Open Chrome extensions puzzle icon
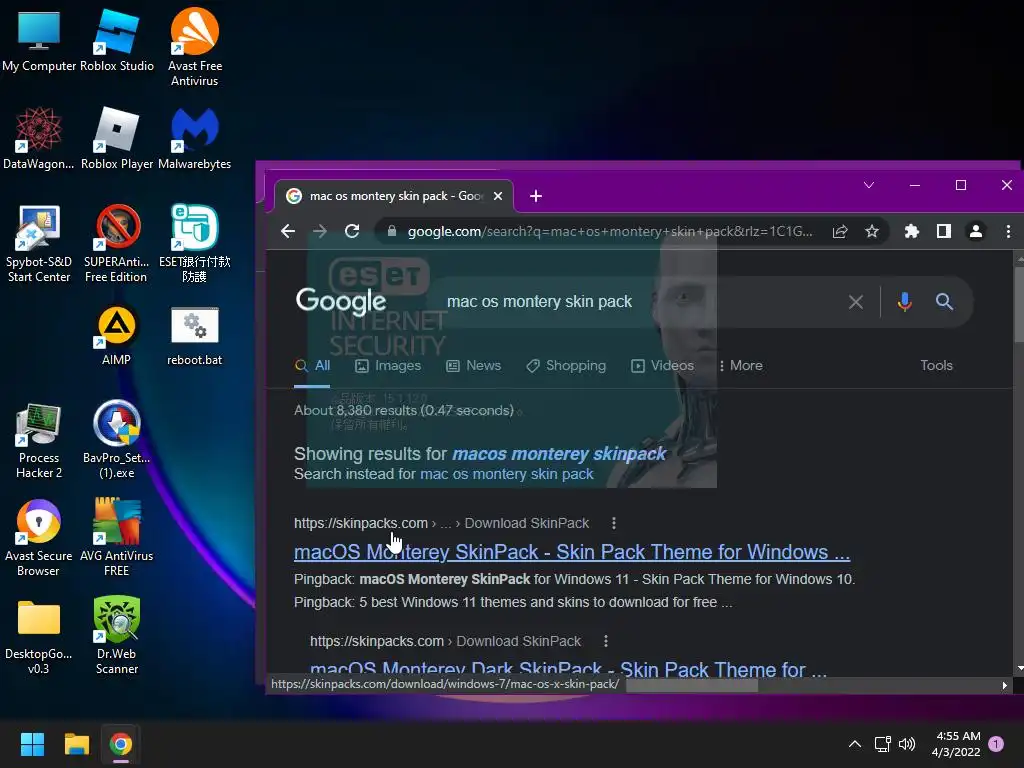The width and height of the screenshot is (1024, 768). click(x=912, y=231)
